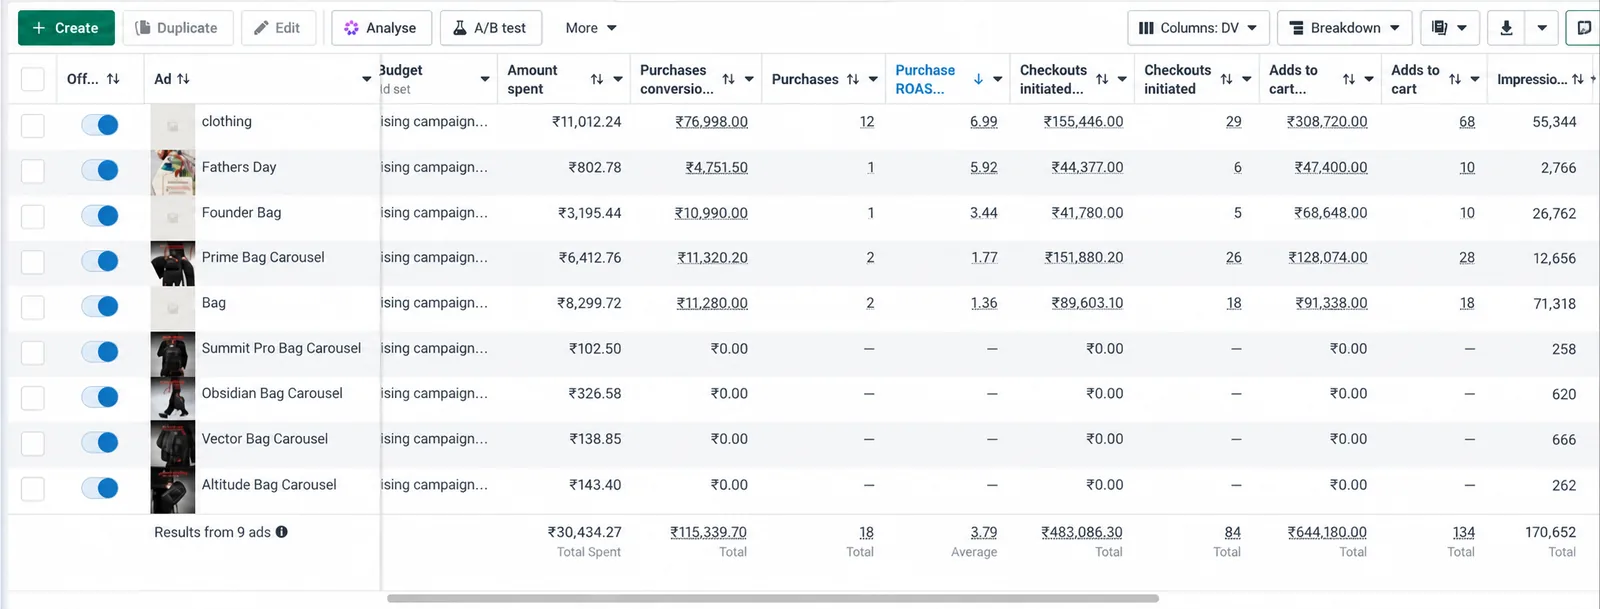Click the Create button

pos(66,28)
